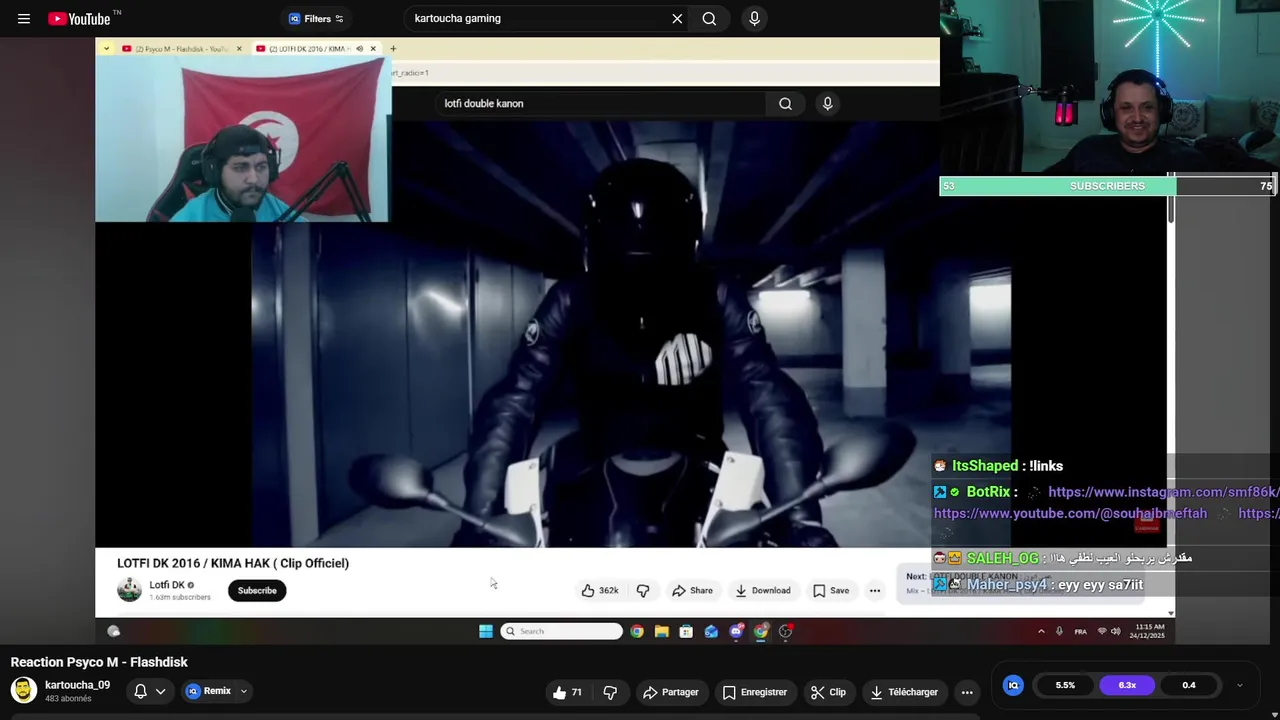The width and height of the screenshot is (1280, 720).
Task: Select the 0.4 stat pill
Action: (x=1189, y=685)
